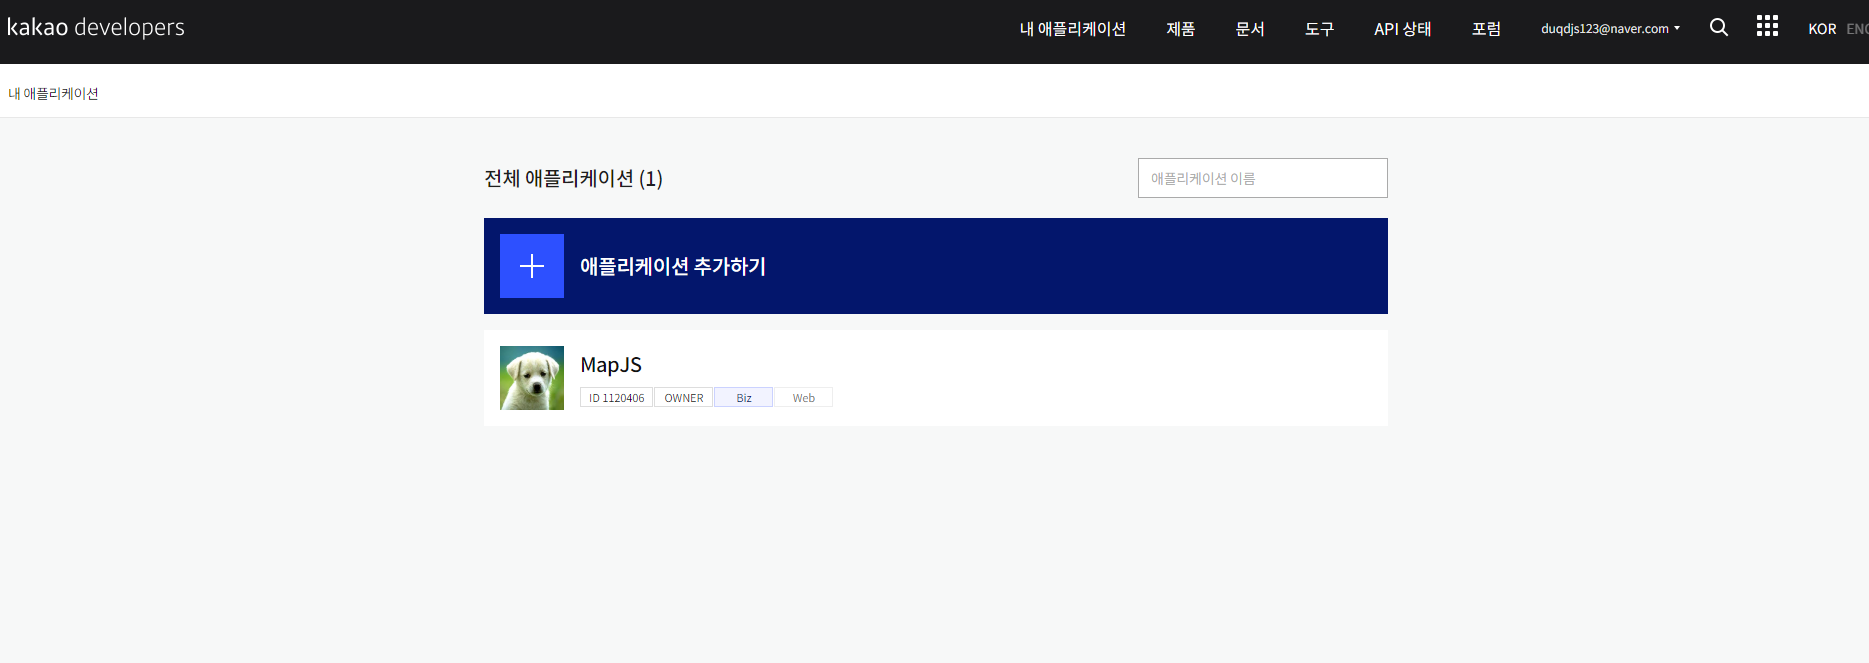This screenshot has width=1869, height=663.
Task: Open the search magnifier icon
Action: click(1719, 28)
